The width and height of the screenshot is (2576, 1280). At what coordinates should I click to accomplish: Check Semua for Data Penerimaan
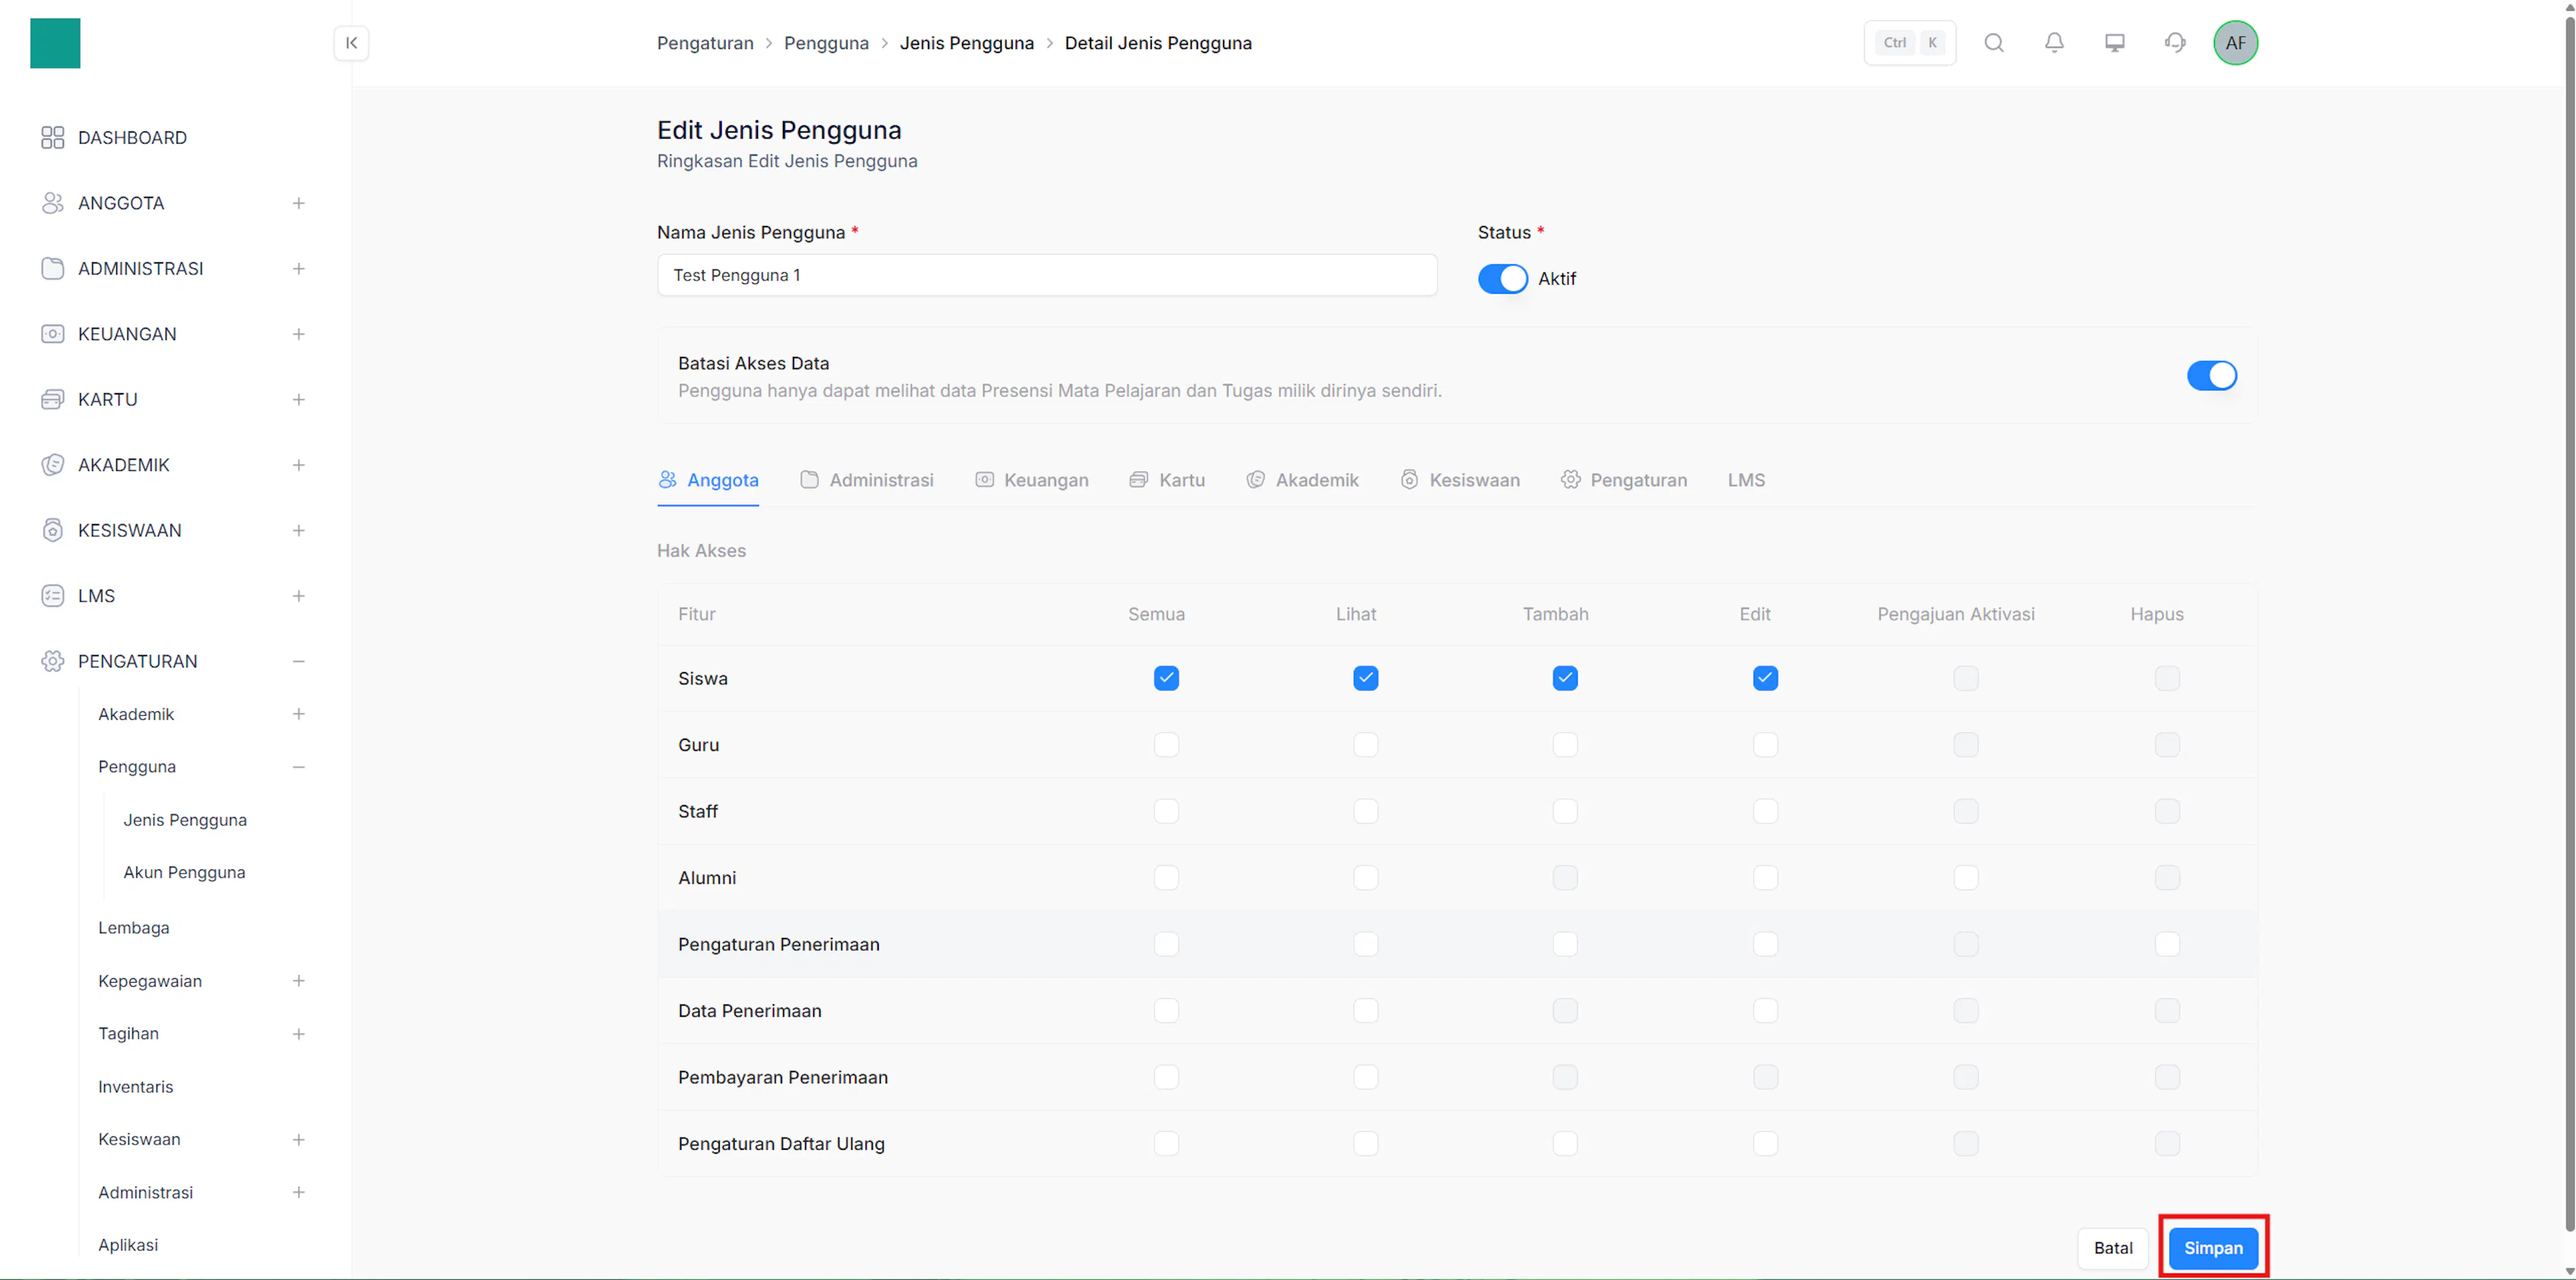pos(1166,1011)
